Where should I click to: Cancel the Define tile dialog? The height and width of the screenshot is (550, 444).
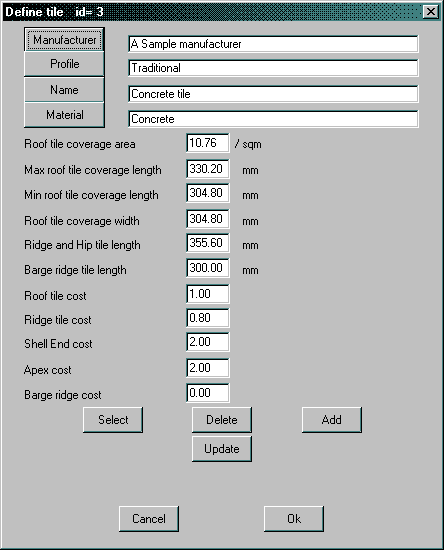pyautogui.click(x=149, y=519)
